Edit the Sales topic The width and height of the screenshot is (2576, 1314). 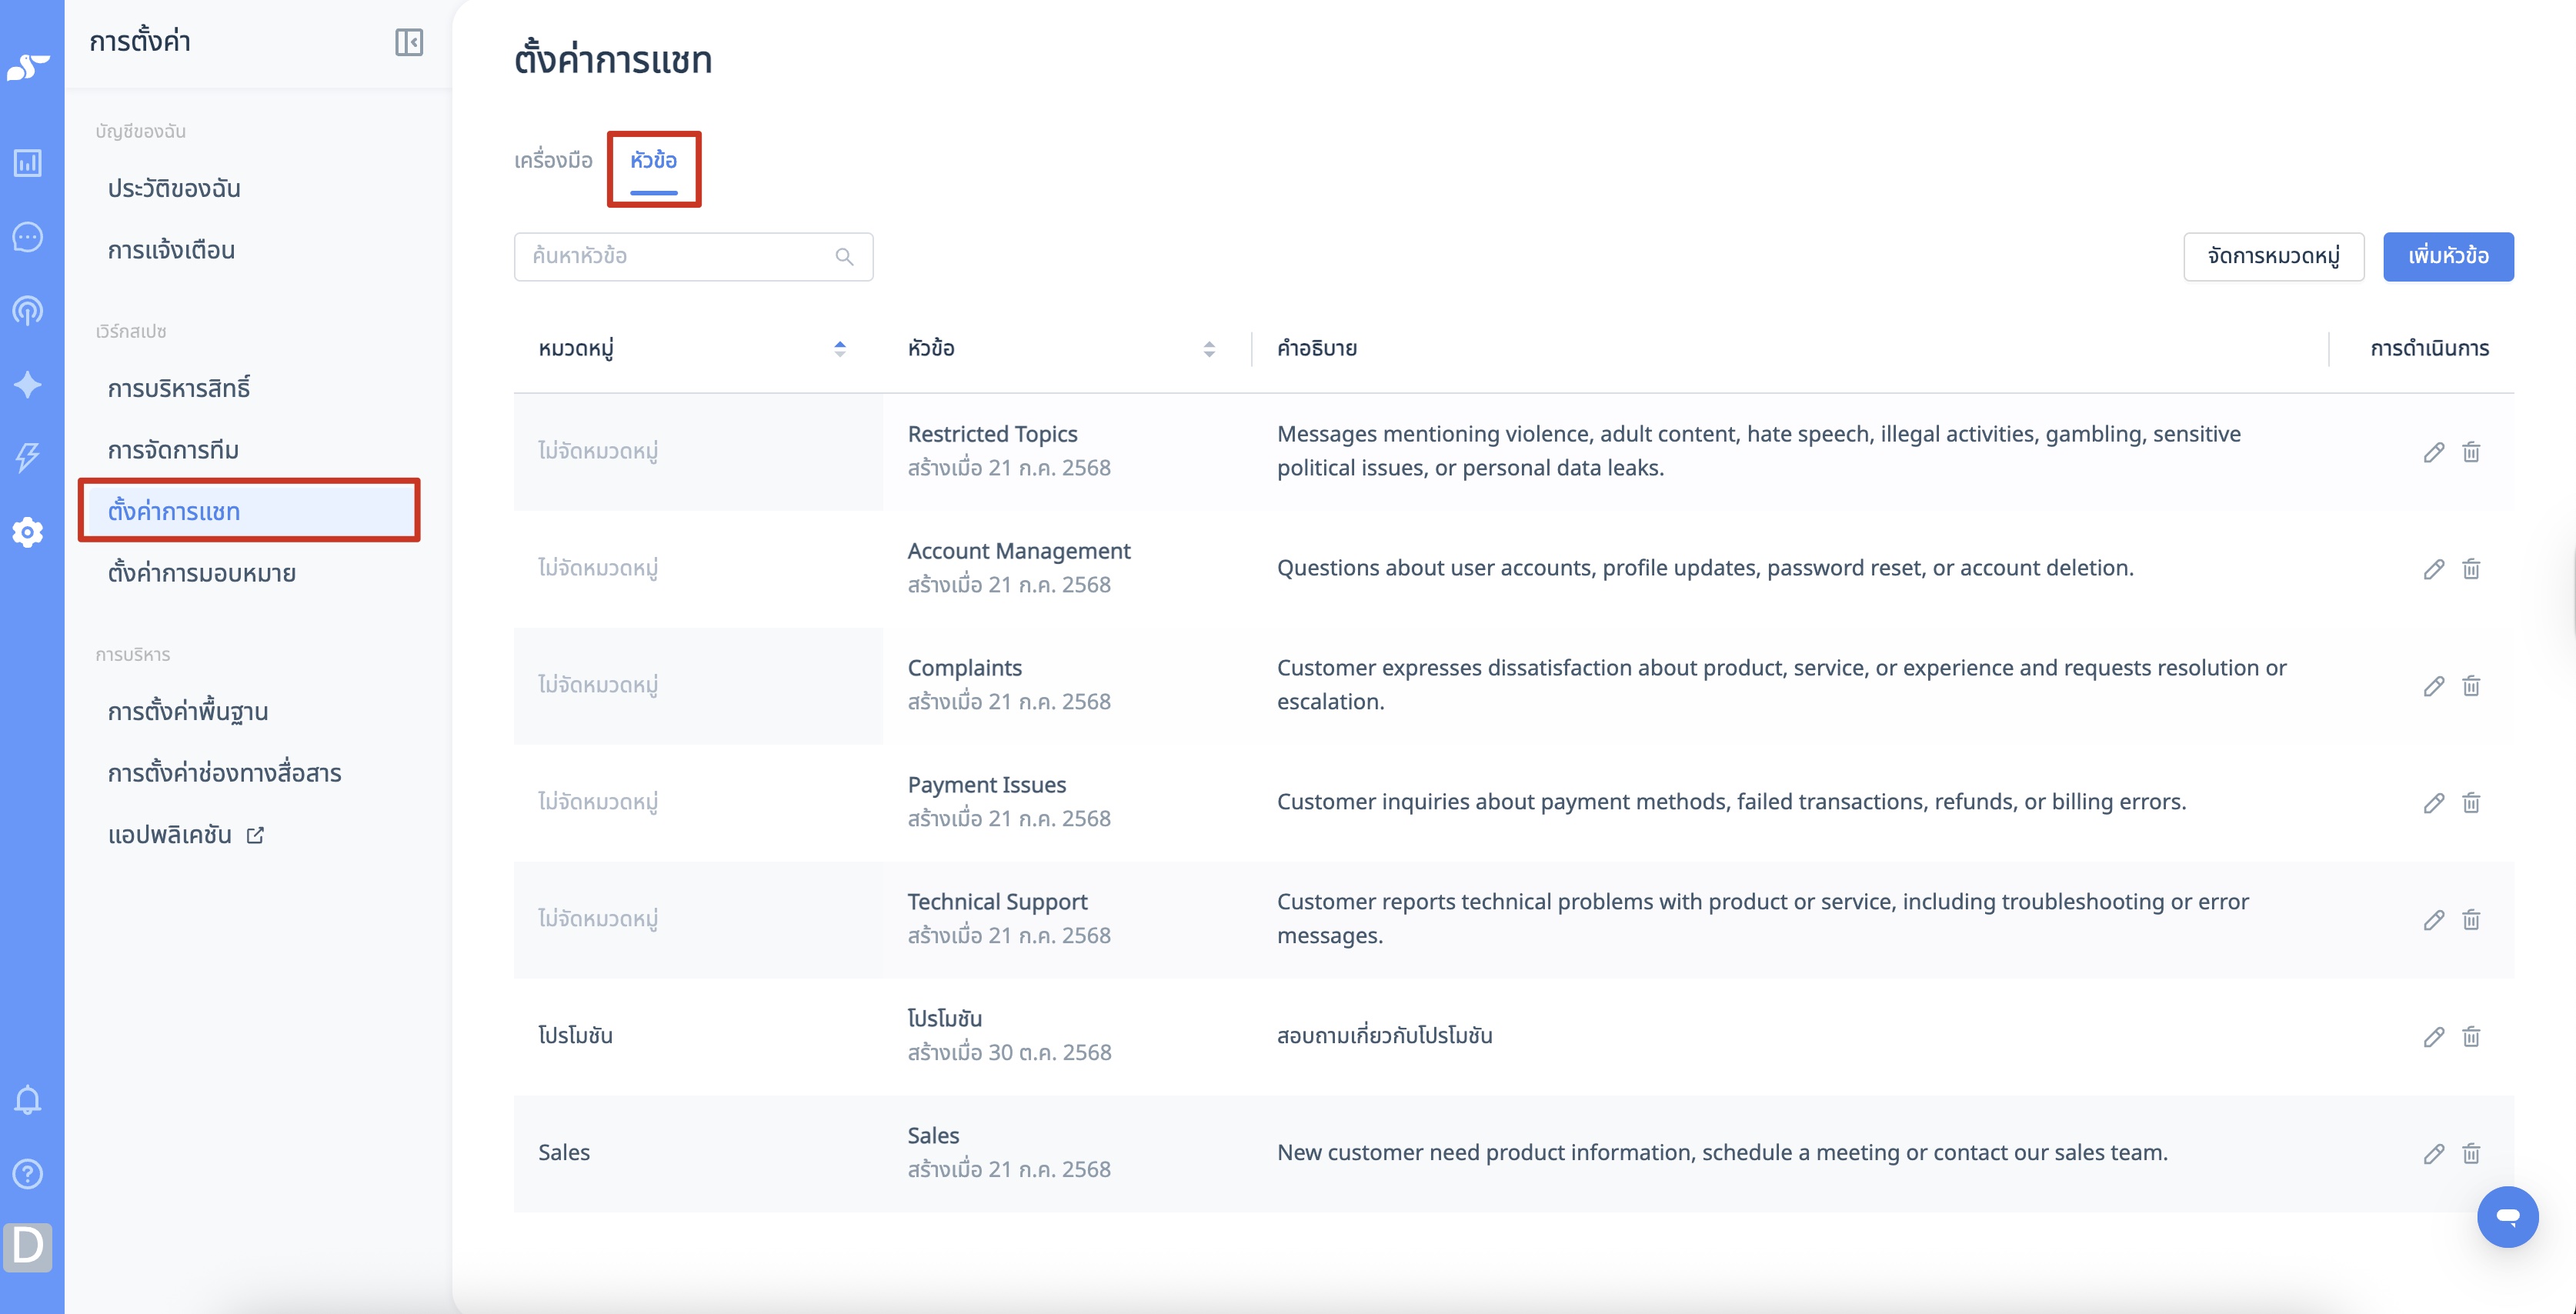pos(2433,1154)
